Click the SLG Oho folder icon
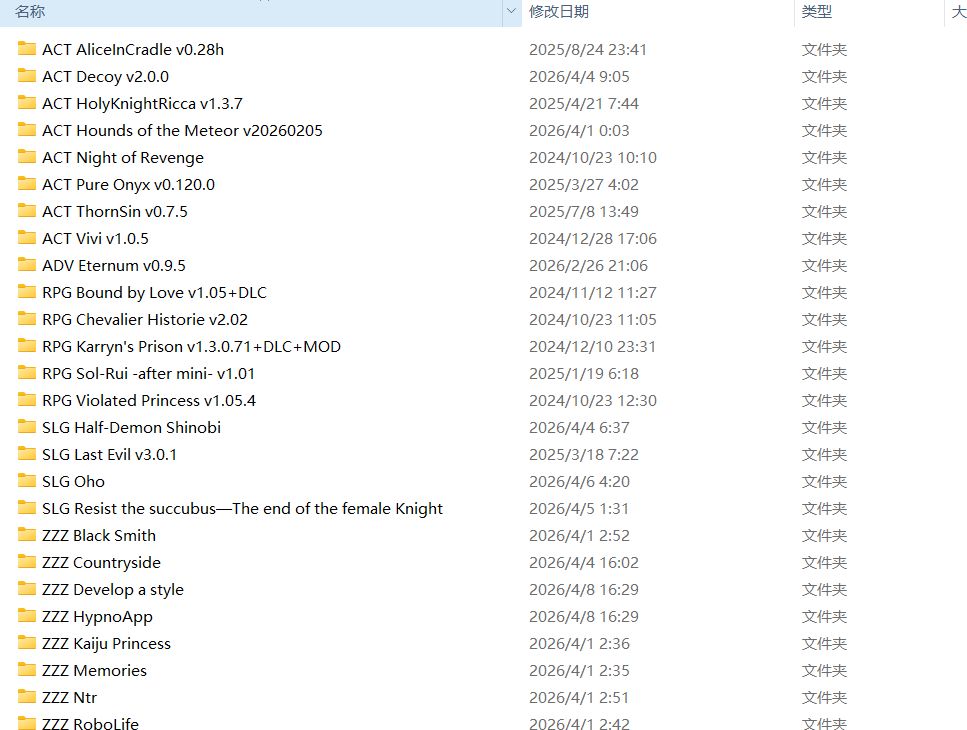The height and width of the screenshot is (730, 967). (x=27, y=481)
